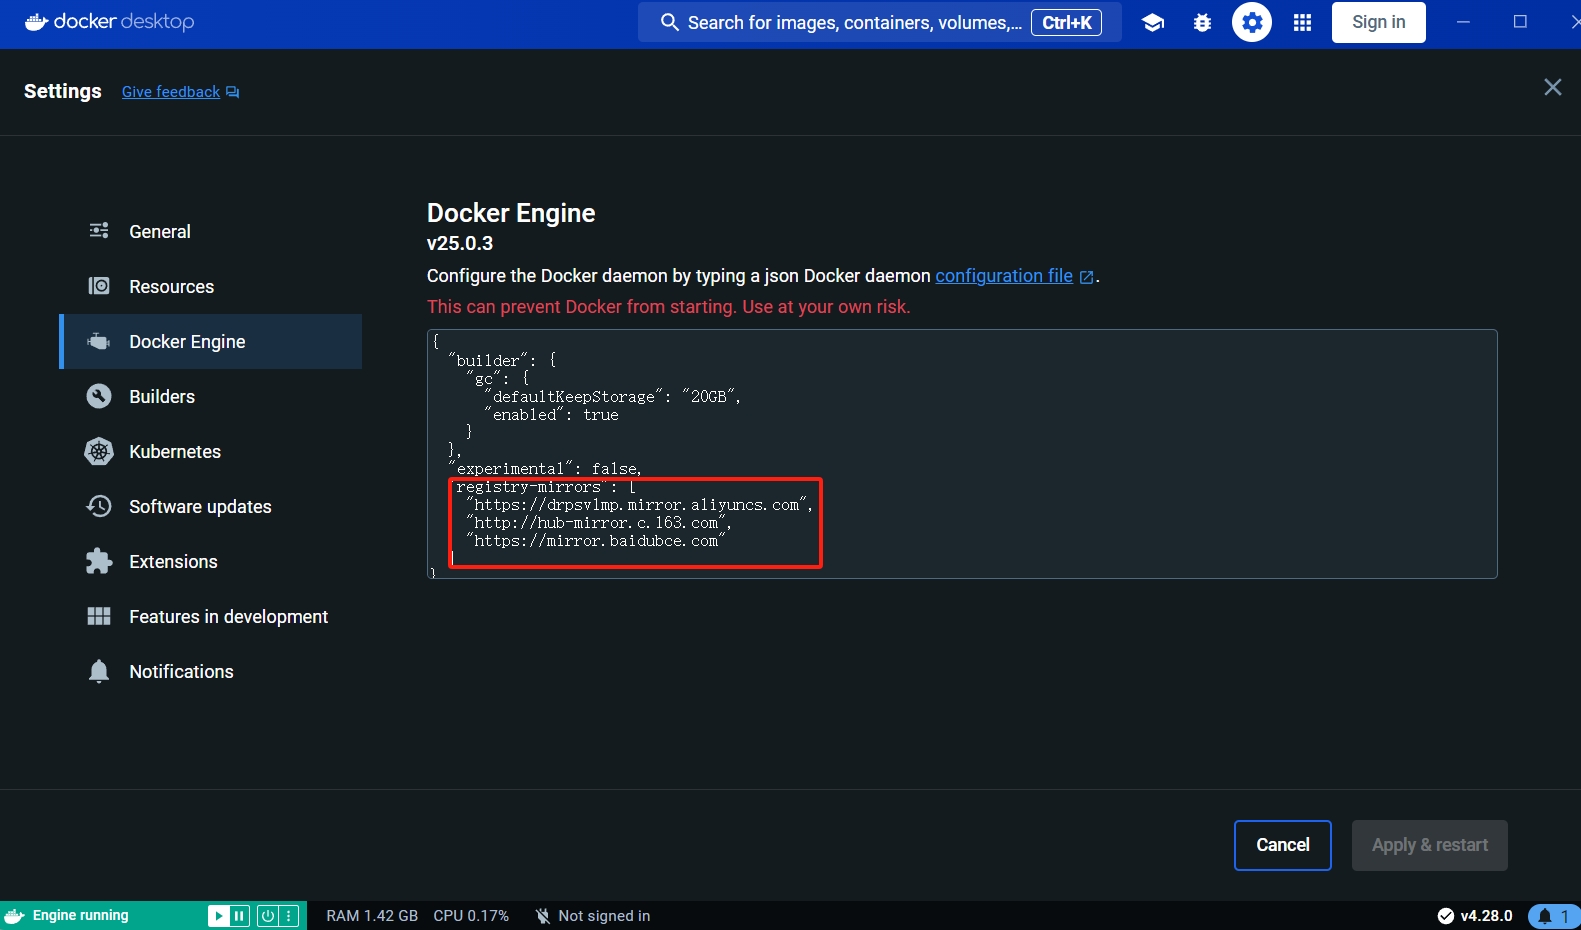Viewport: 1581px width, 930px height.
Task: Click inside the daemon JSON editor
Action: [962, 454]
